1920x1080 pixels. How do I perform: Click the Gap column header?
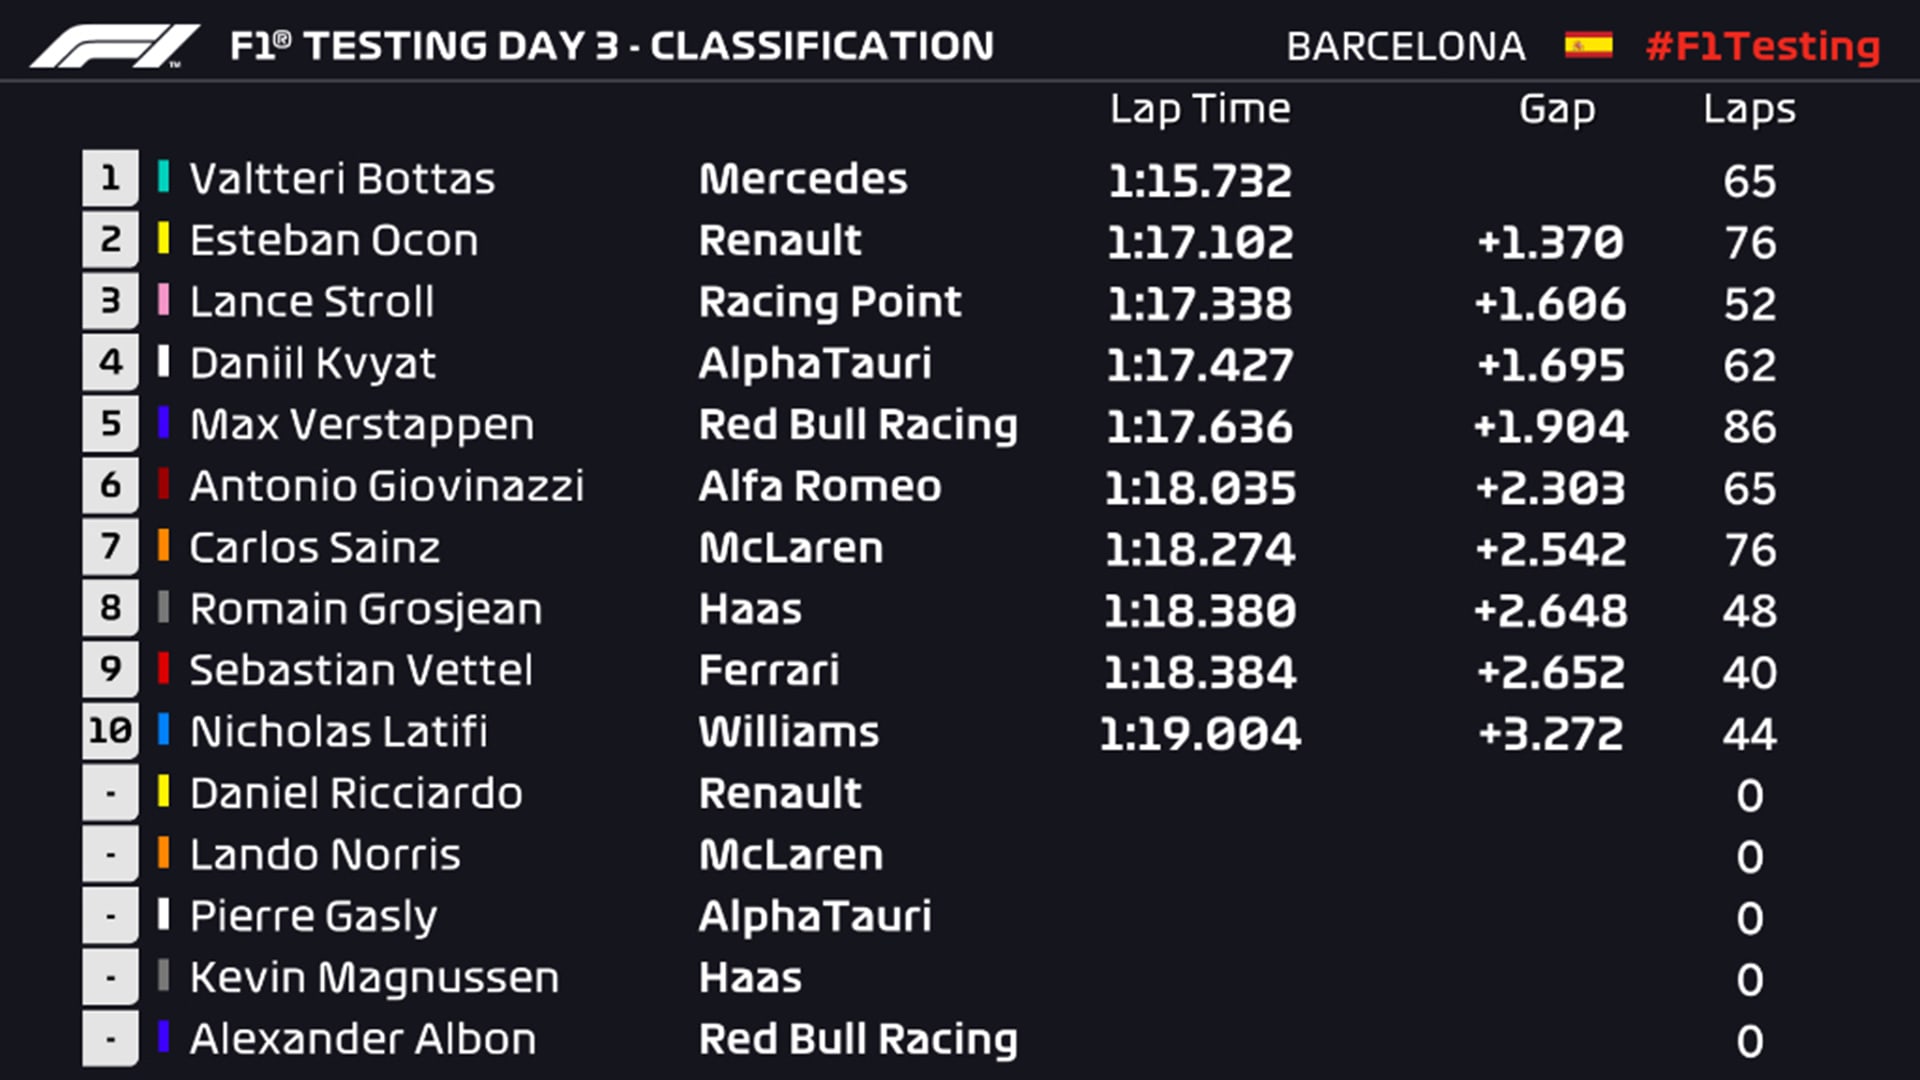click(1556, 109)
